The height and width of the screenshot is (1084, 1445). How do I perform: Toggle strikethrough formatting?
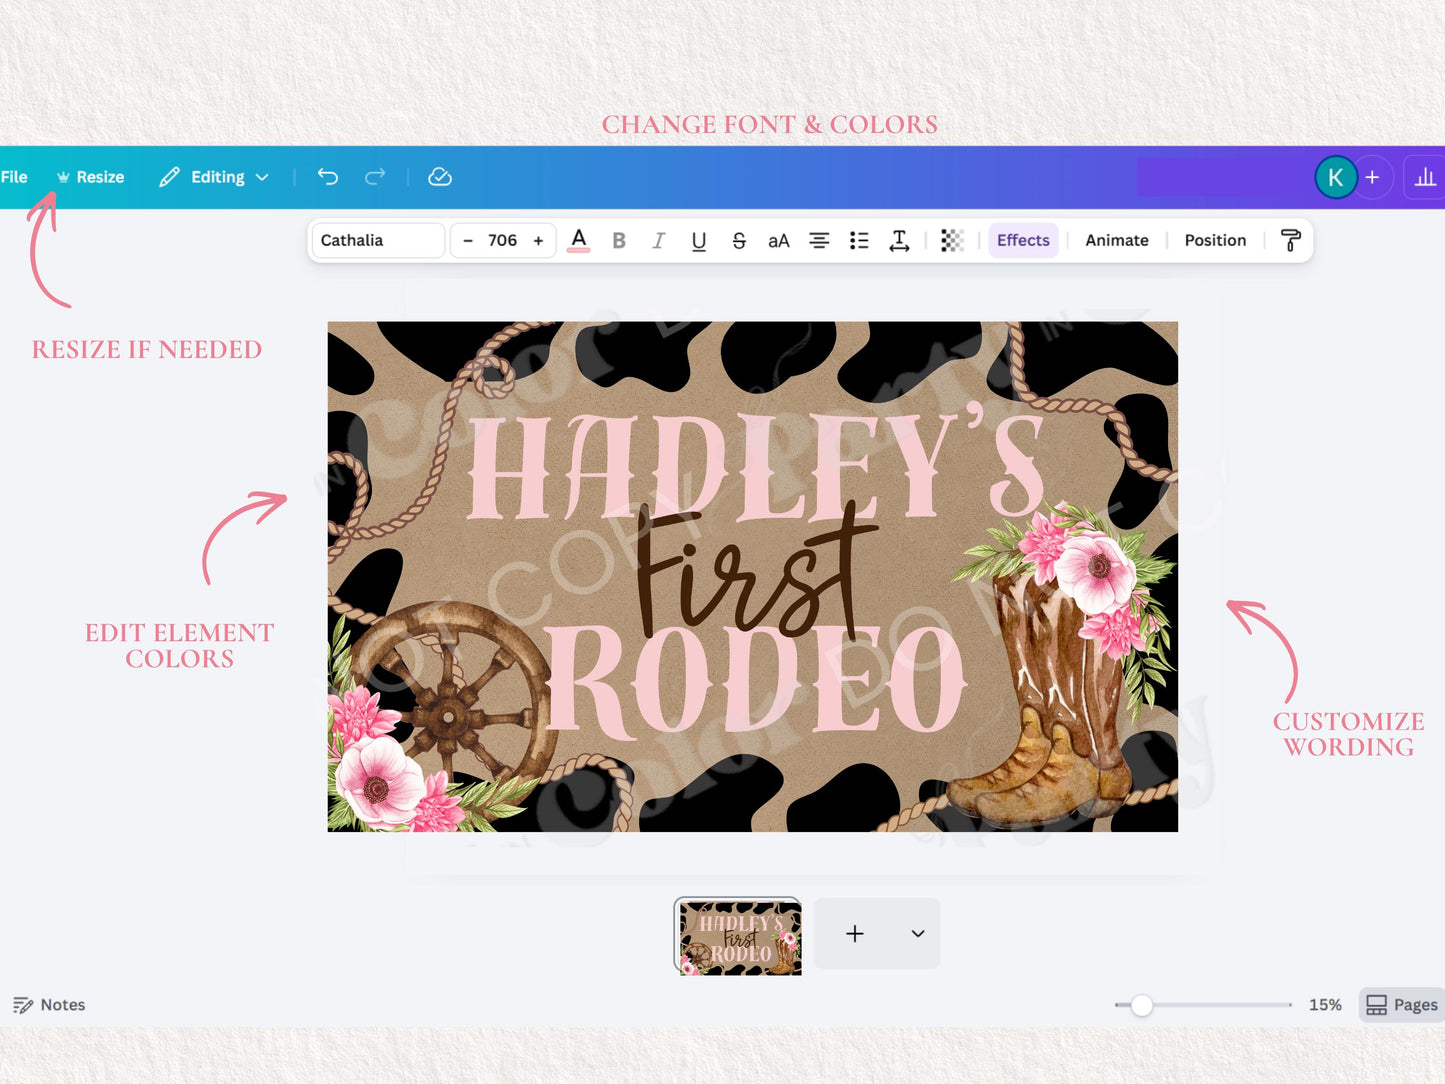click(739, 240)
